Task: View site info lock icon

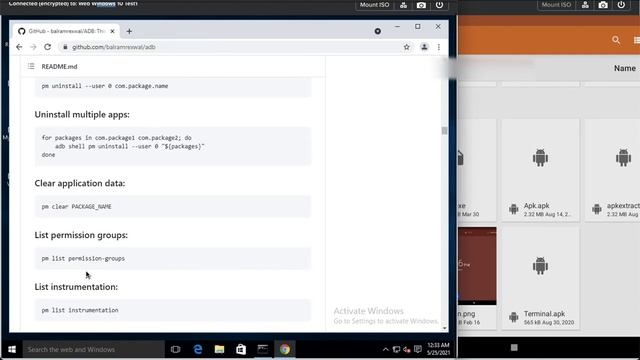Action: tap(65, 47)
